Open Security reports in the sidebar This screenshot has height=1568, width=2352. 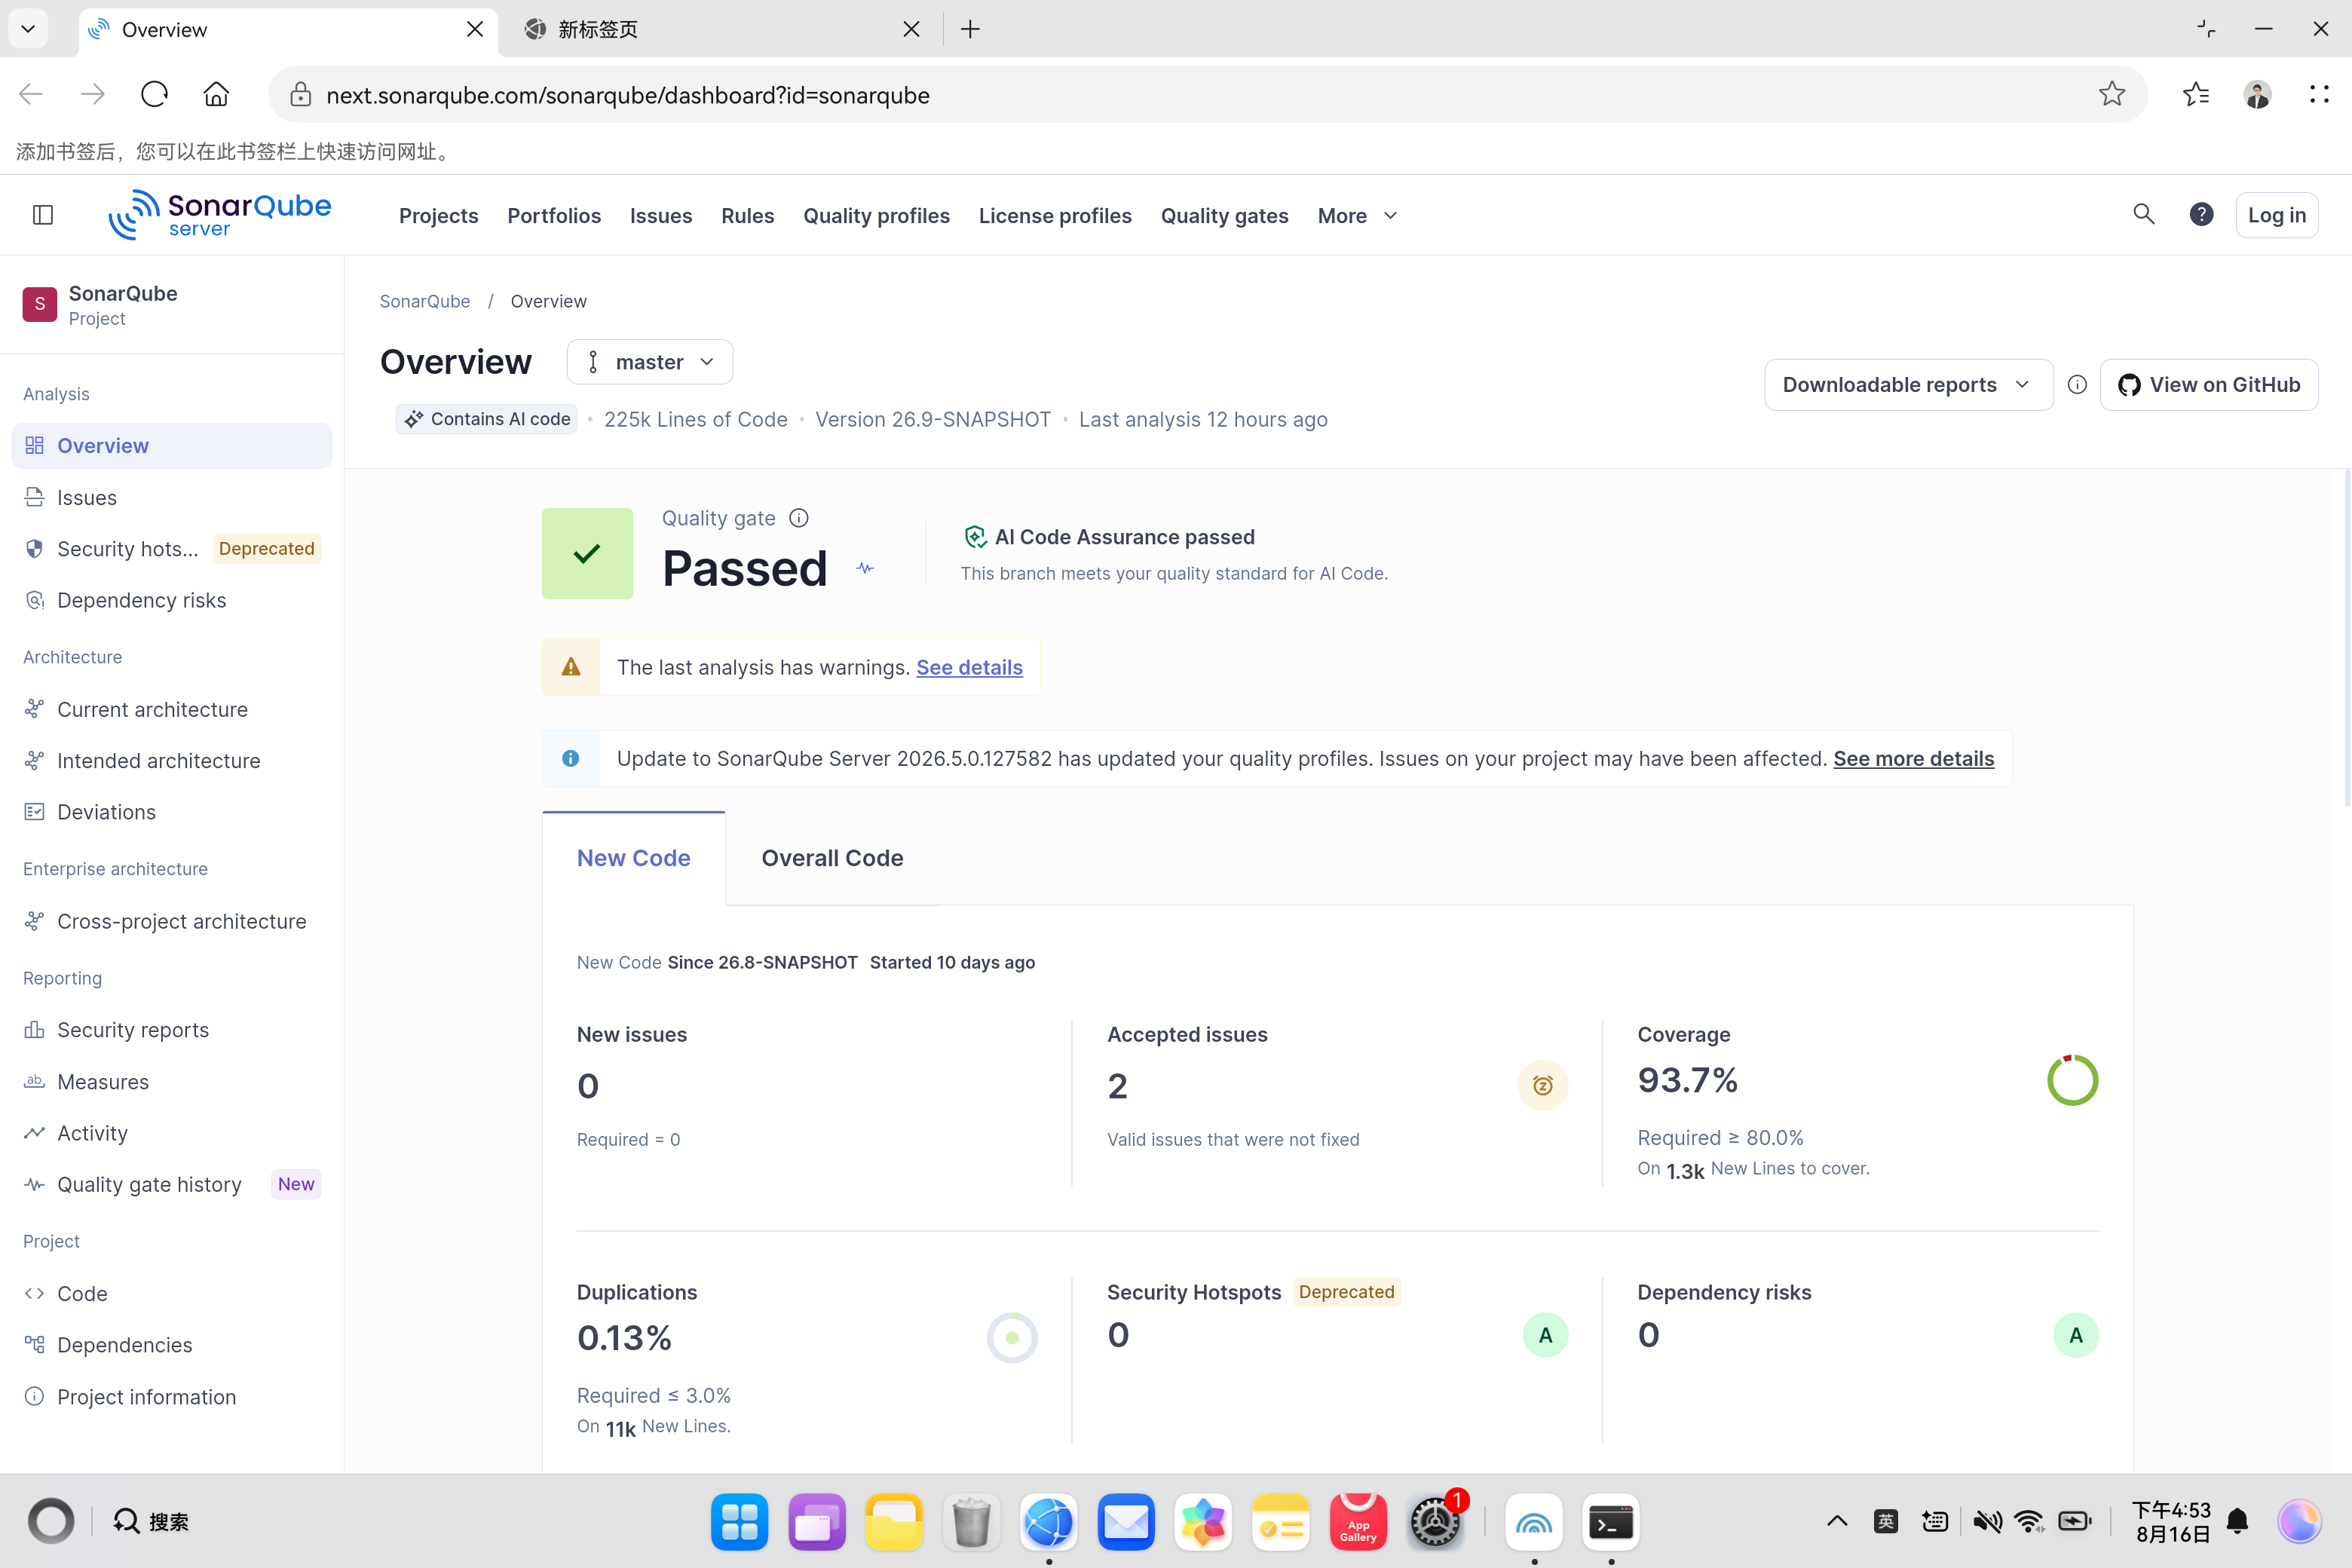[x=171, y=1030]
